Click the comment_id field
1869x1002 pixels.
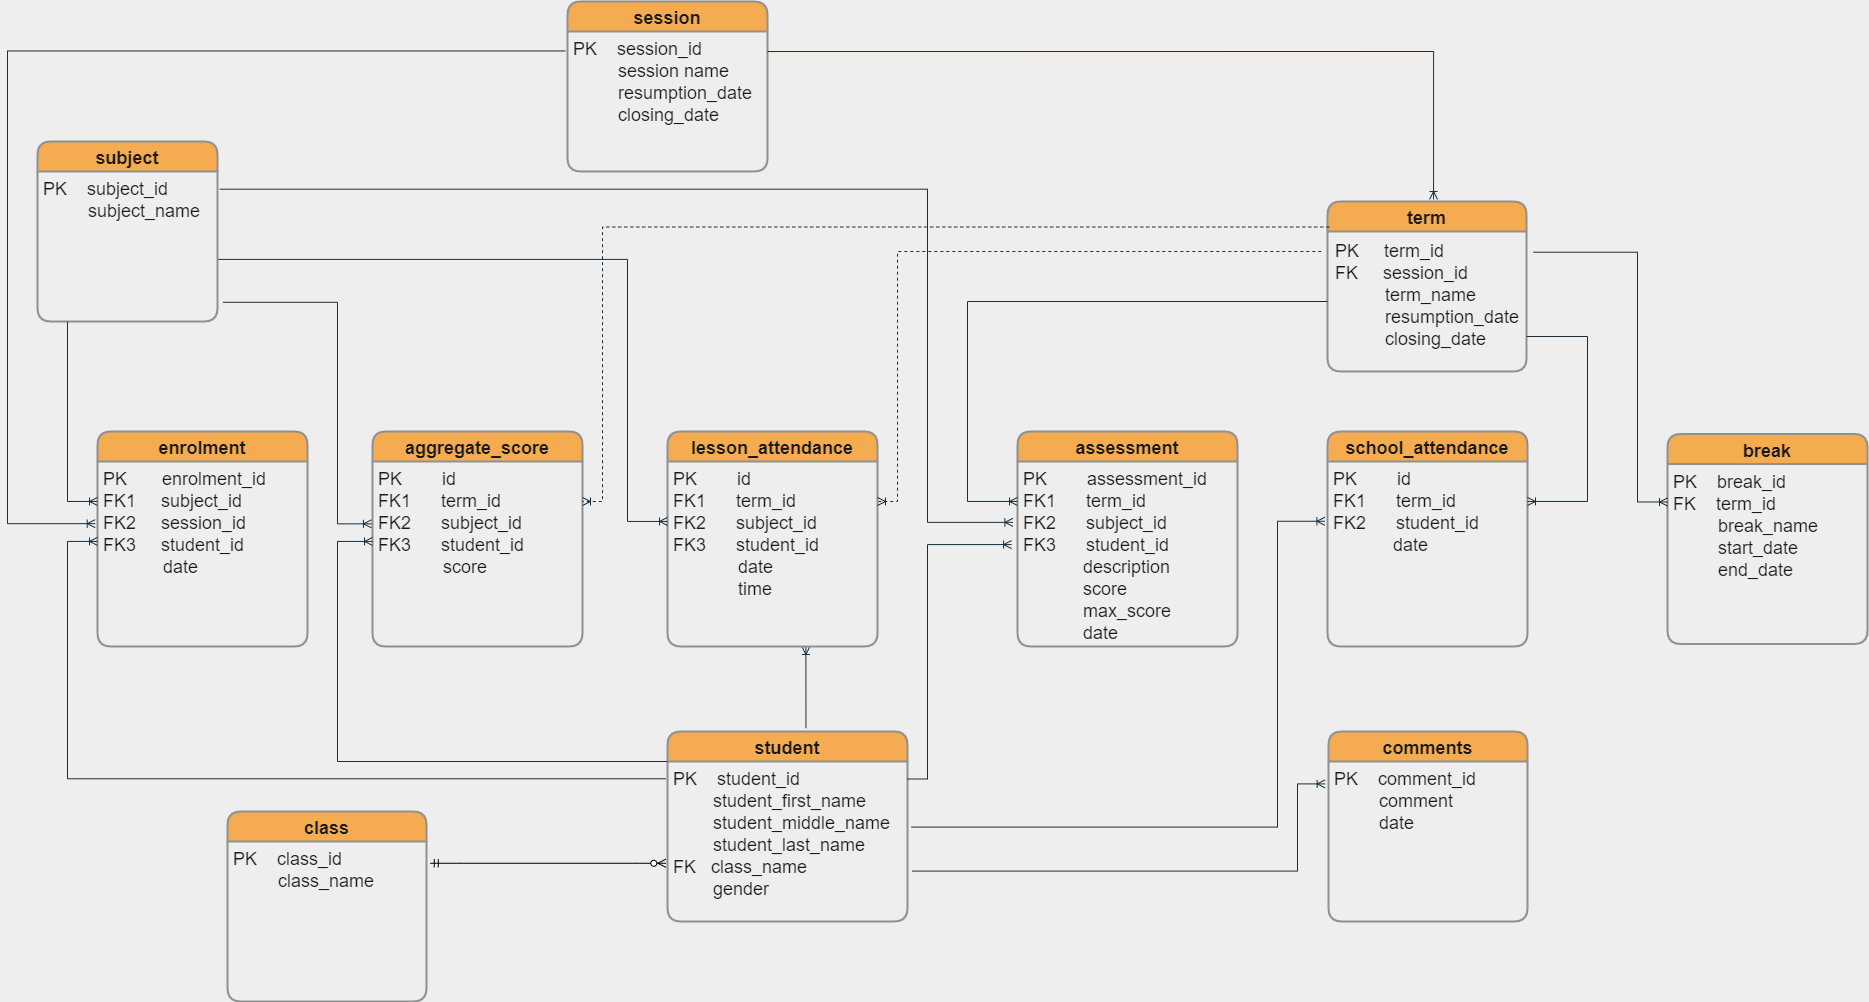(x=1427, y=779)
